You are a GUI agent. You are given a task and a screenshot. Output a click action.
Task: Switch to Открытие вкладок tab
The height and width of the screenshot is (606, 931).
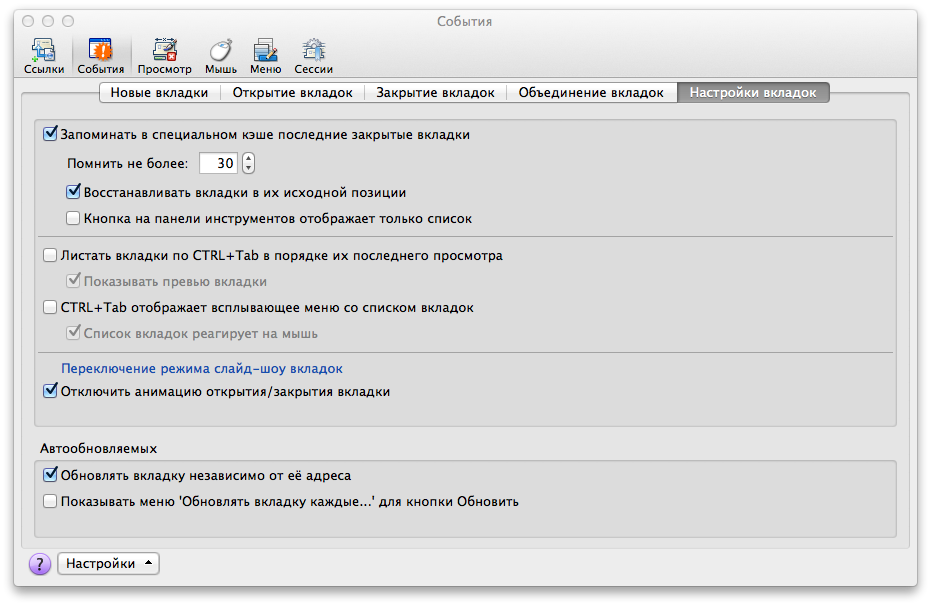coord(292,93)
